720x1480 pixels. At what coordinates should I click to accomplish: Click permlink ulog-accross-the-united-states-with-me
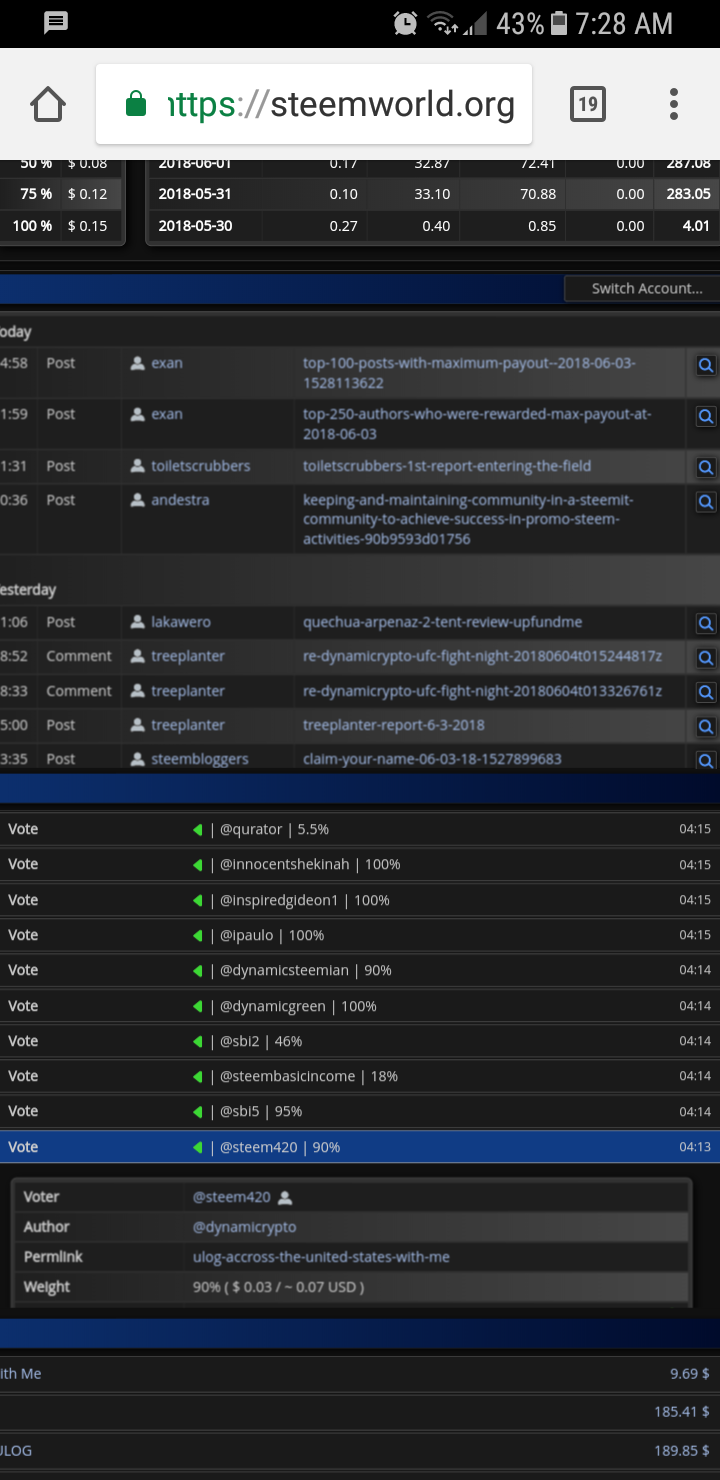pos(321,1257)
